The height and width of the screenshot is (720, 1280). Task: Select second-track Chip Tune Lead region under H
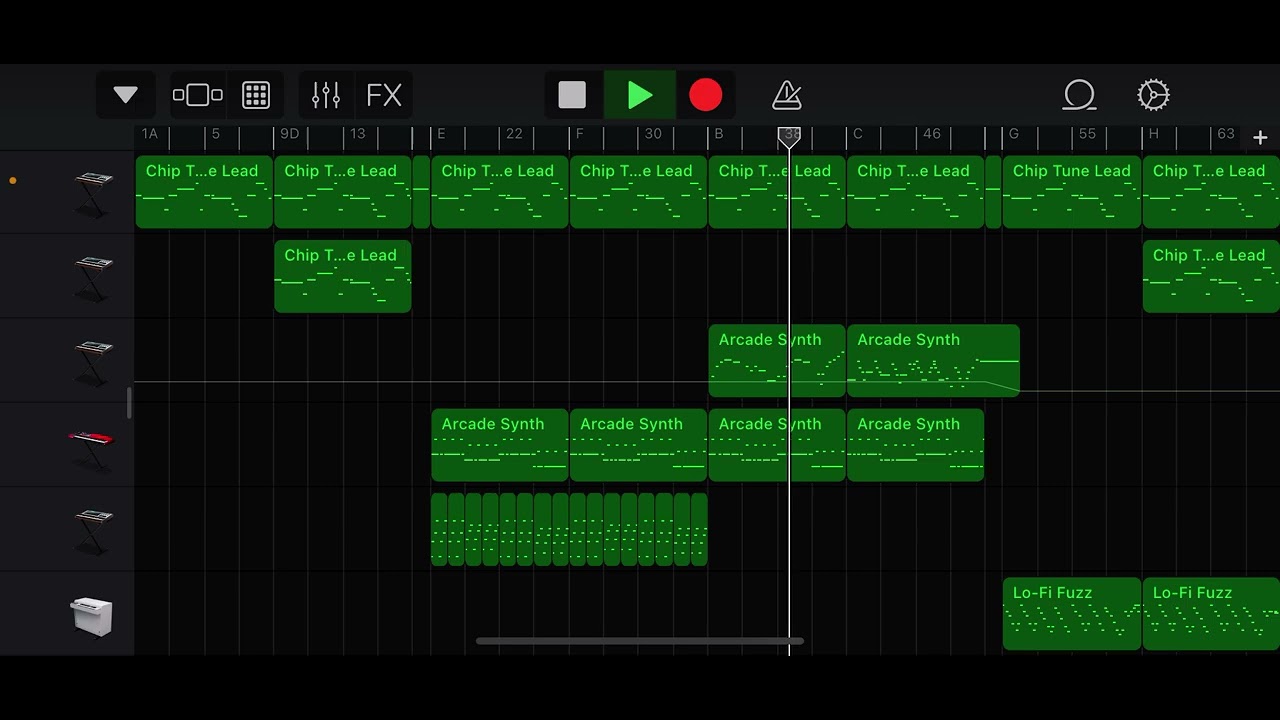point(1211,276)
